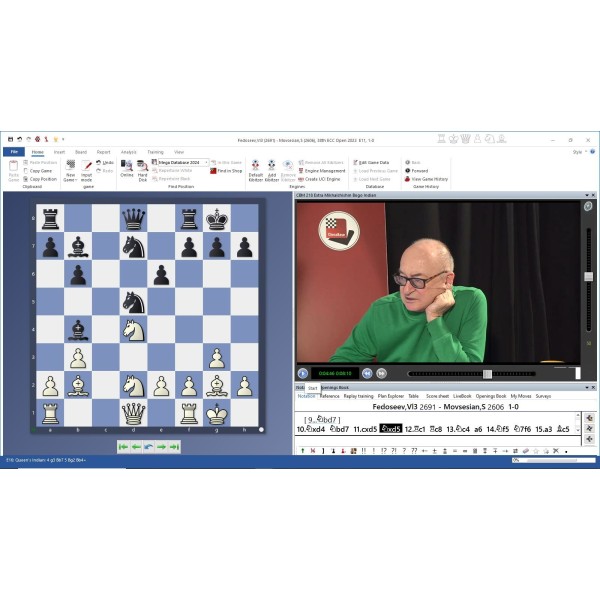Image resolution: width=600 pixels, height=600 pixels.
Task: Open View Game History
Action: click(x=426, y=179)
